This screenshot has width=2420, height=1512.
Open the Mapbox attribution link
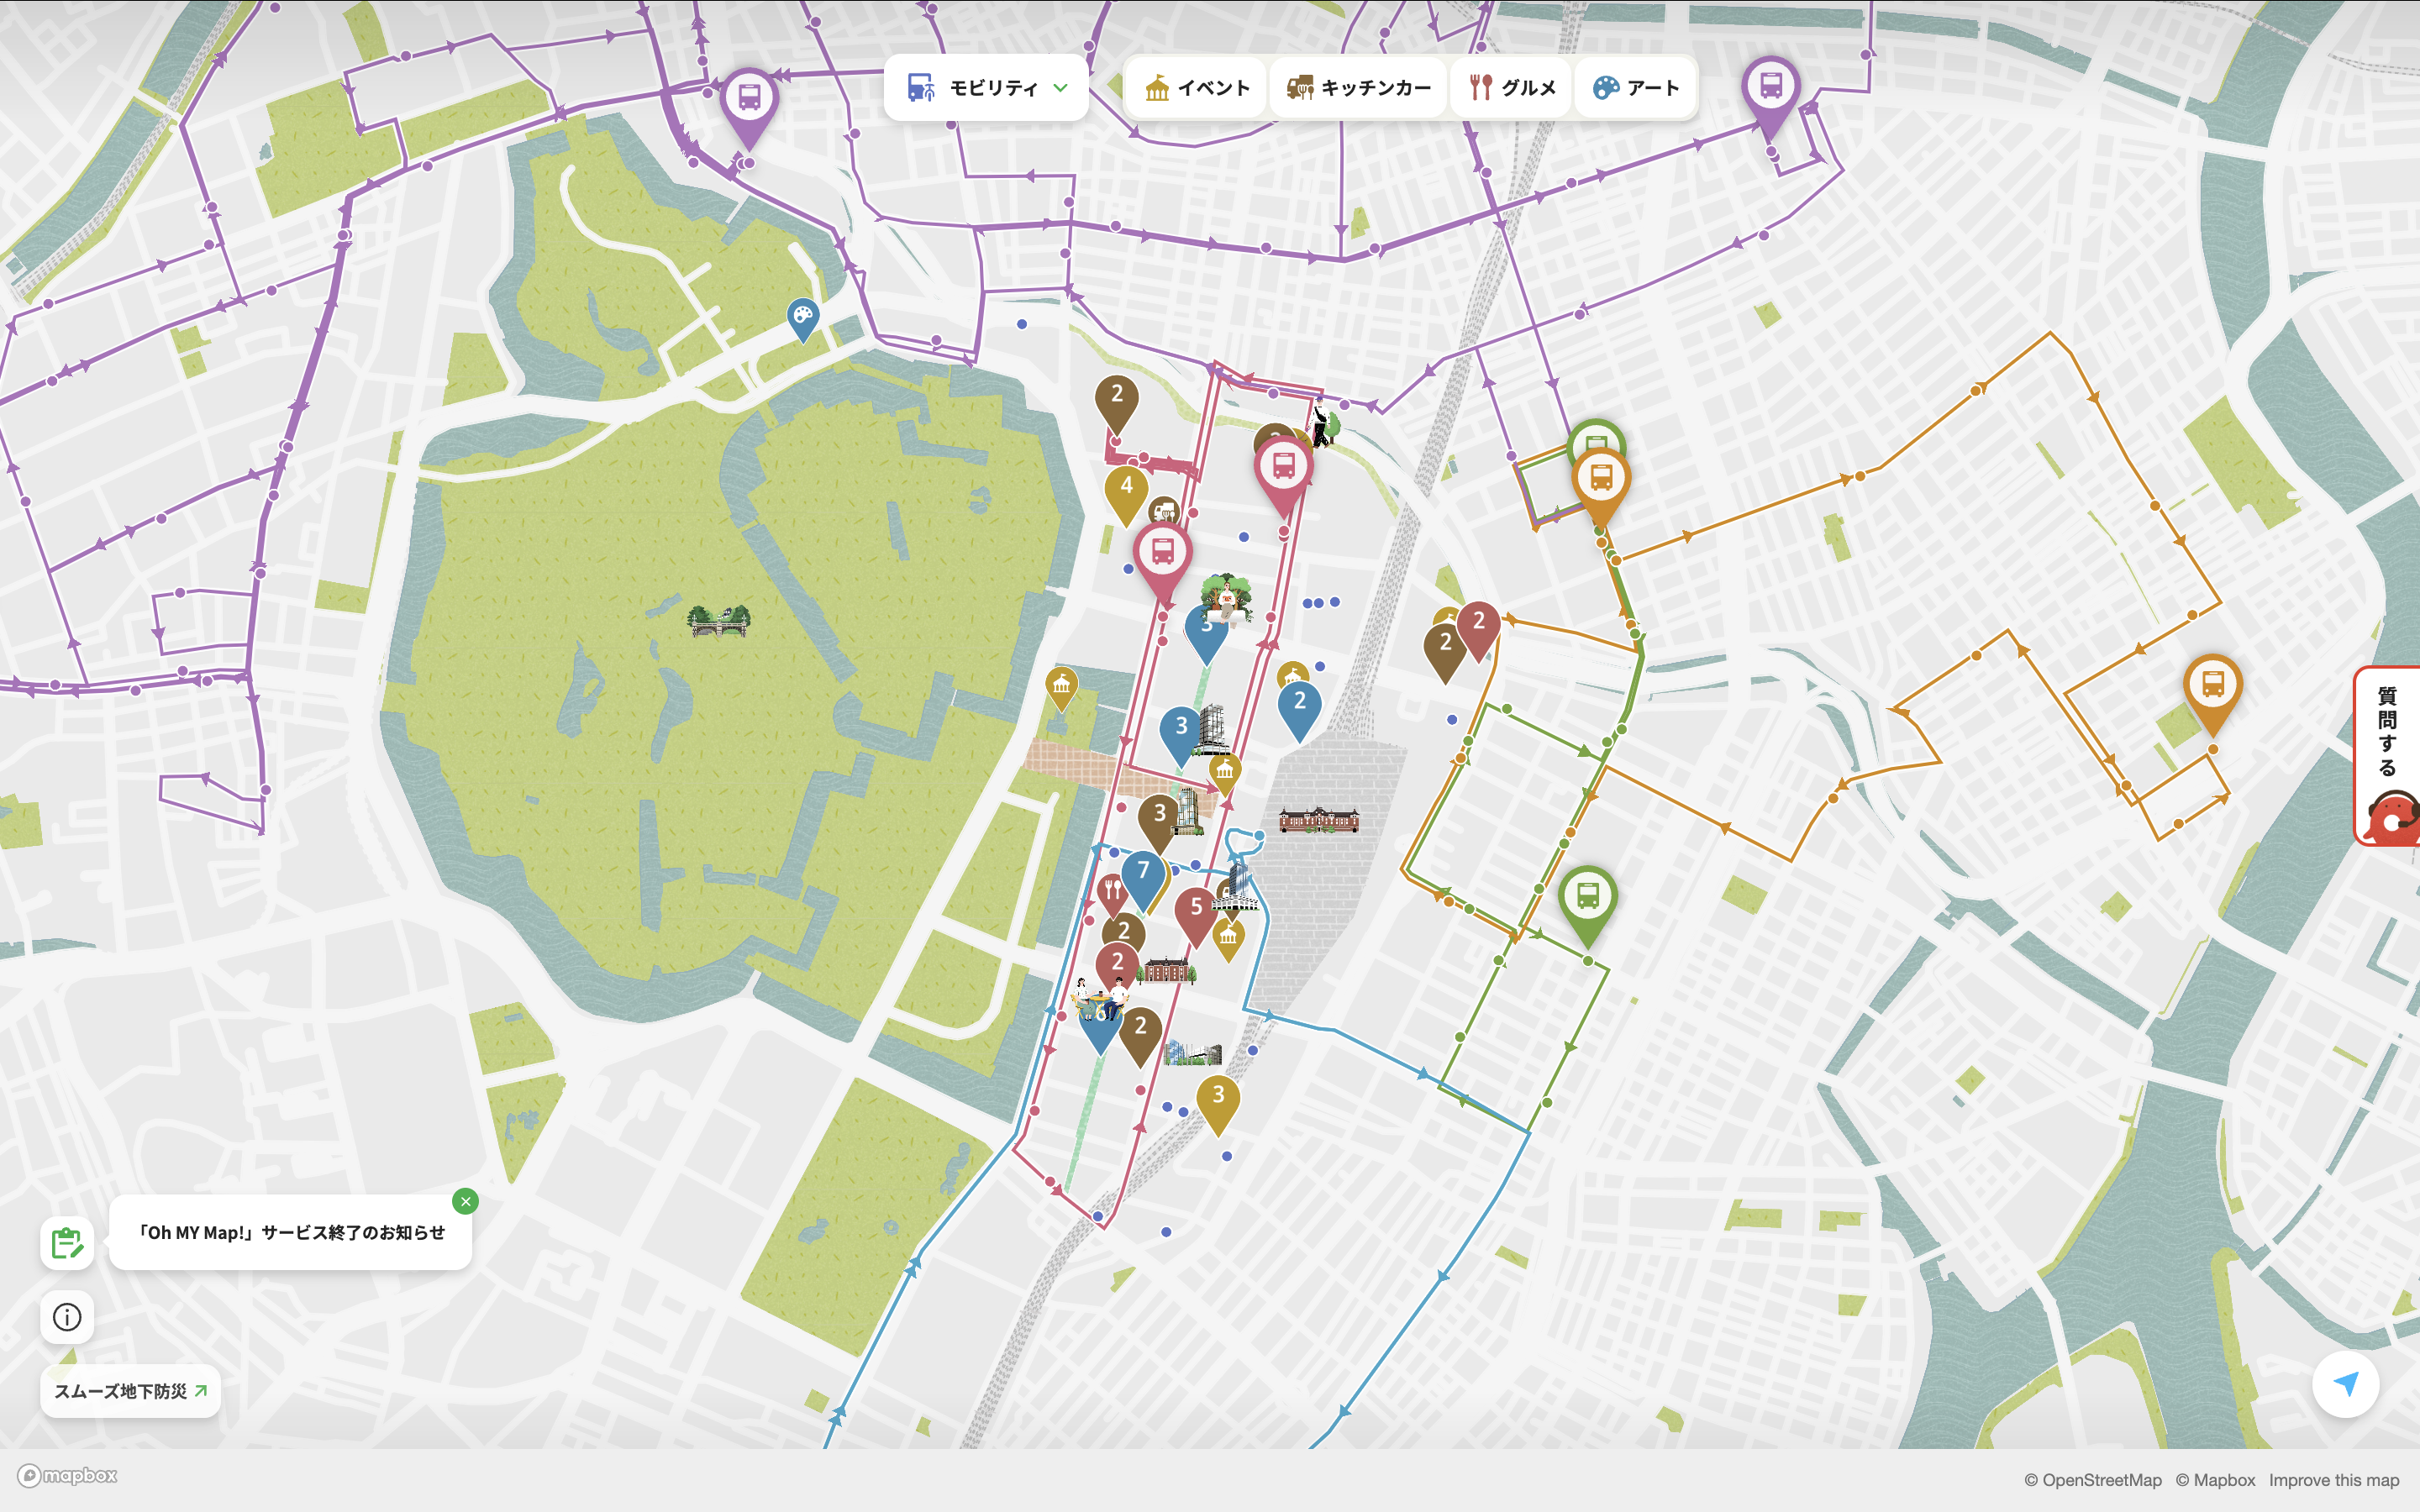click(2215, 1480)
